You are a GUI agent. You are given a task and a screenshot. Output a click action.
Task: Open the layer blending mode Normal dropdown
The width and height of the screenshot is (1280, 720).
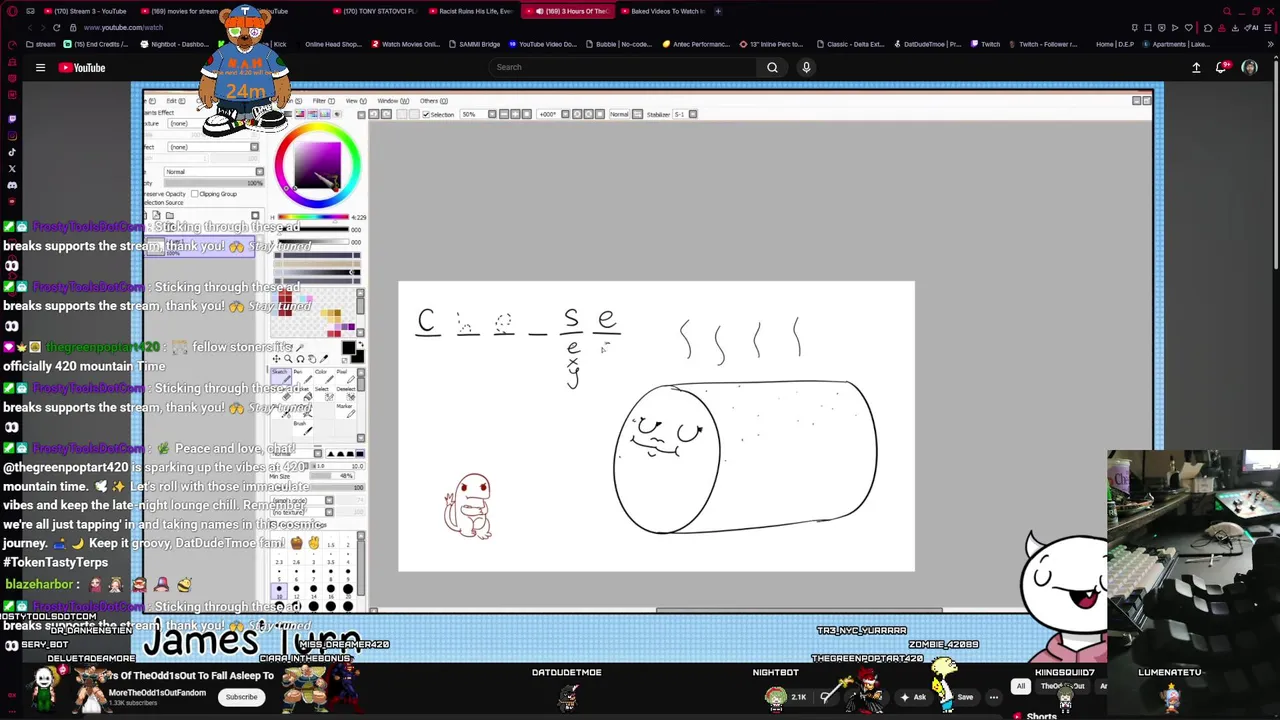click(214, 172)
